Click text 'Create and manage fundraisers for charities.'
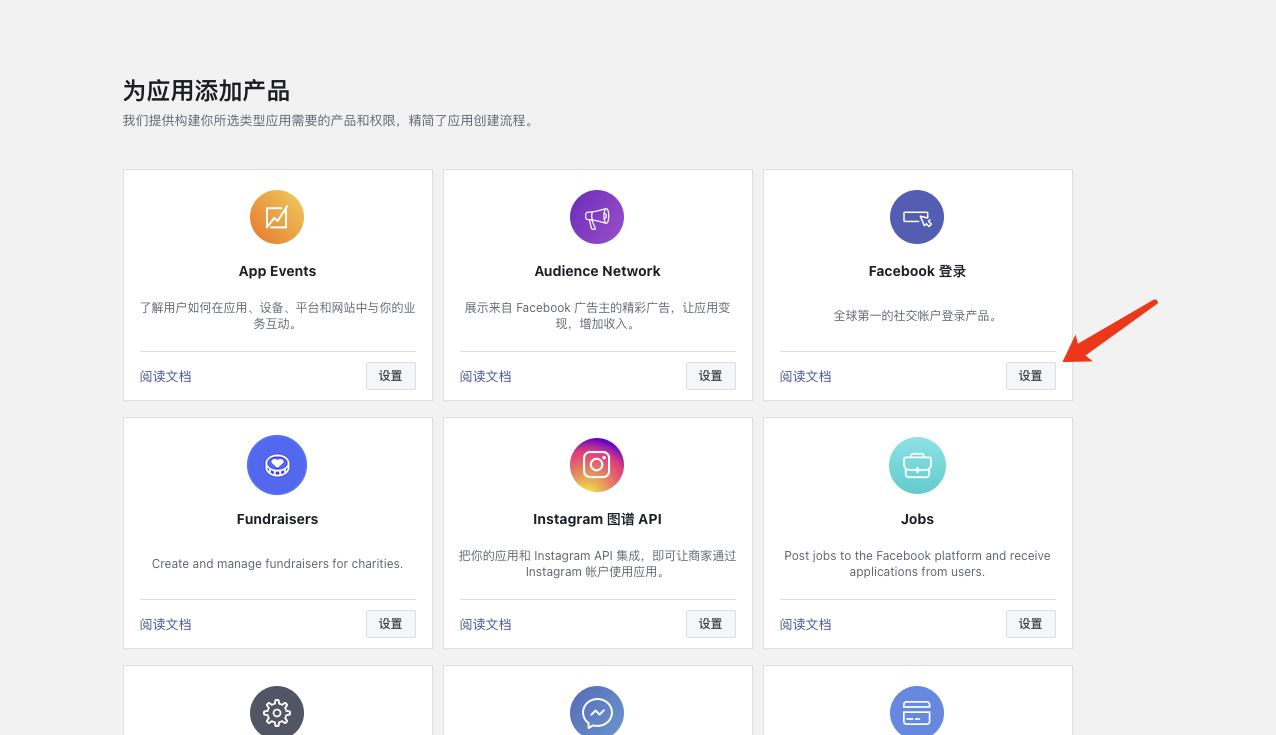Image resolution: width=1276 pixels, height=735 pixels. 277,564
